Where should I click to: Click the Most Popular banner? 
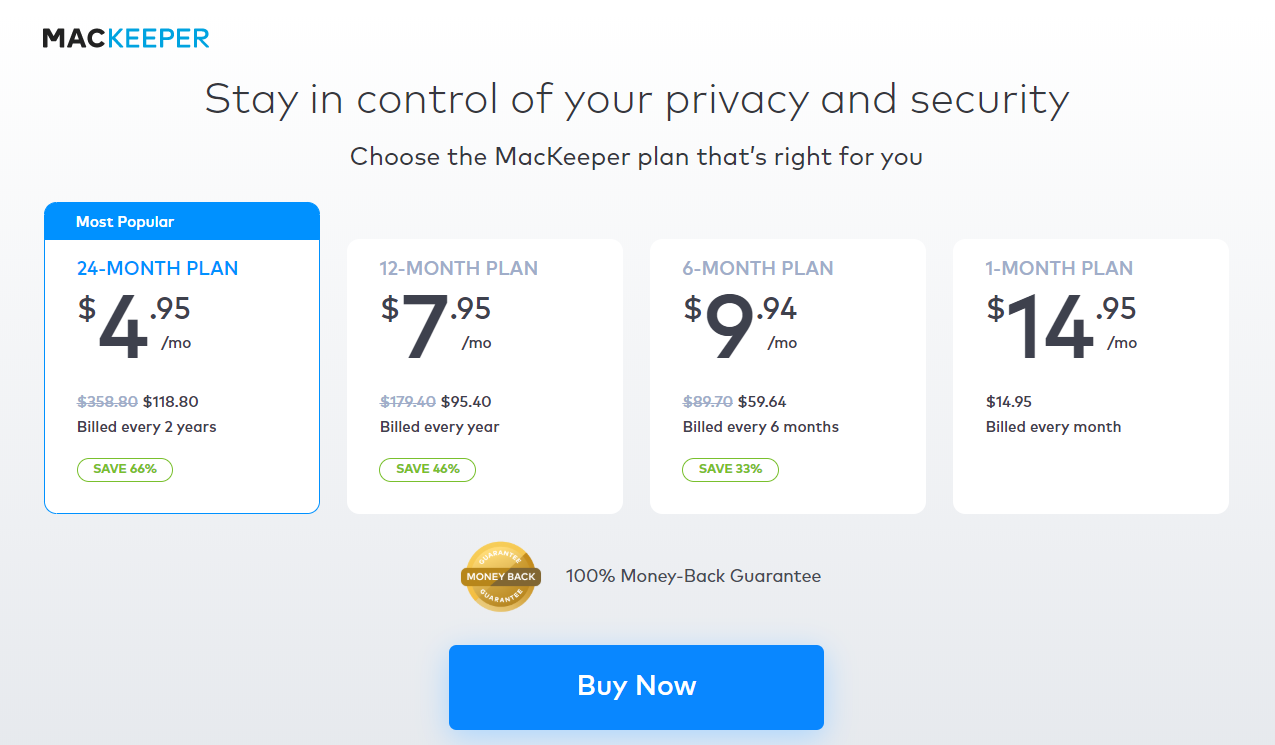click(x=182, y=222)
